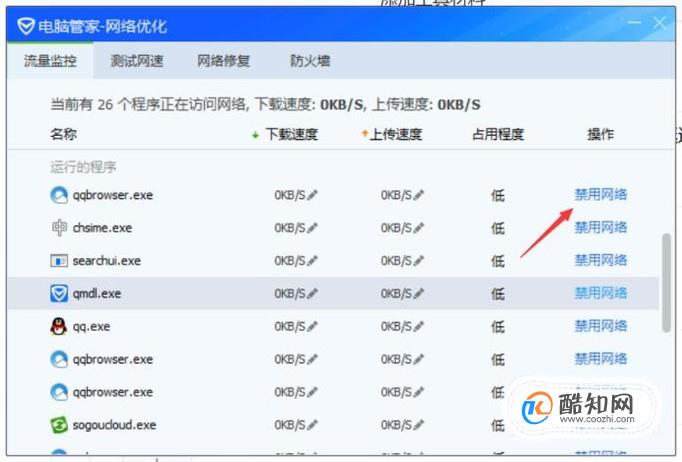Switch to the 网络修复 tab
Screen dimensions: 682x462
click(x=224, y=61)
